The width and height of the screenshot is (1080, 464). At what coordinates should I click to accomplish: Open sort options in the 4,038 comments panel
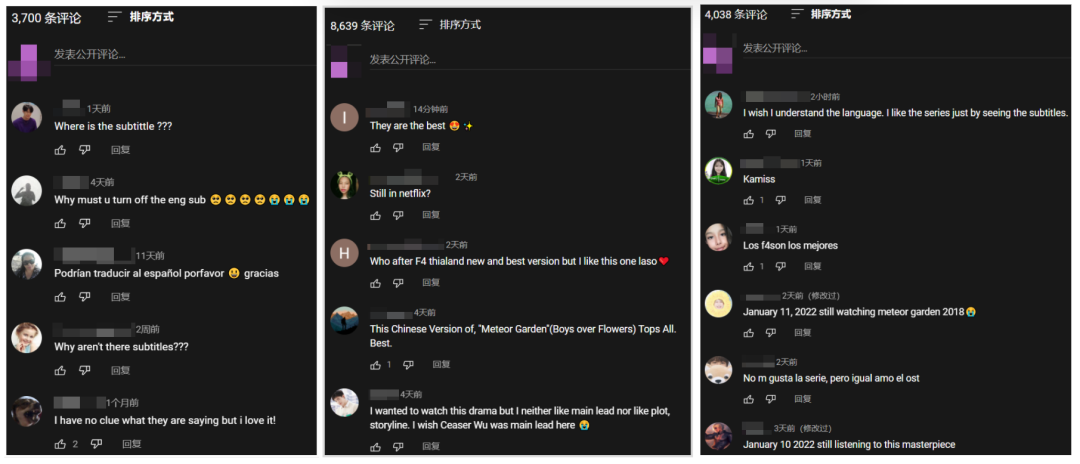click(821, 14)
